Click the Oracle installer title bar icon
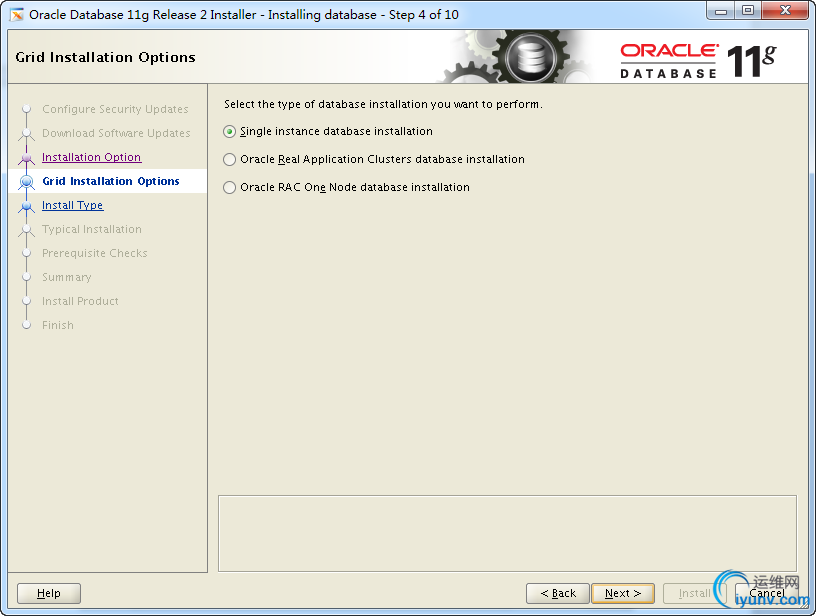Screen dimensions: 816x616 [17, 15]
